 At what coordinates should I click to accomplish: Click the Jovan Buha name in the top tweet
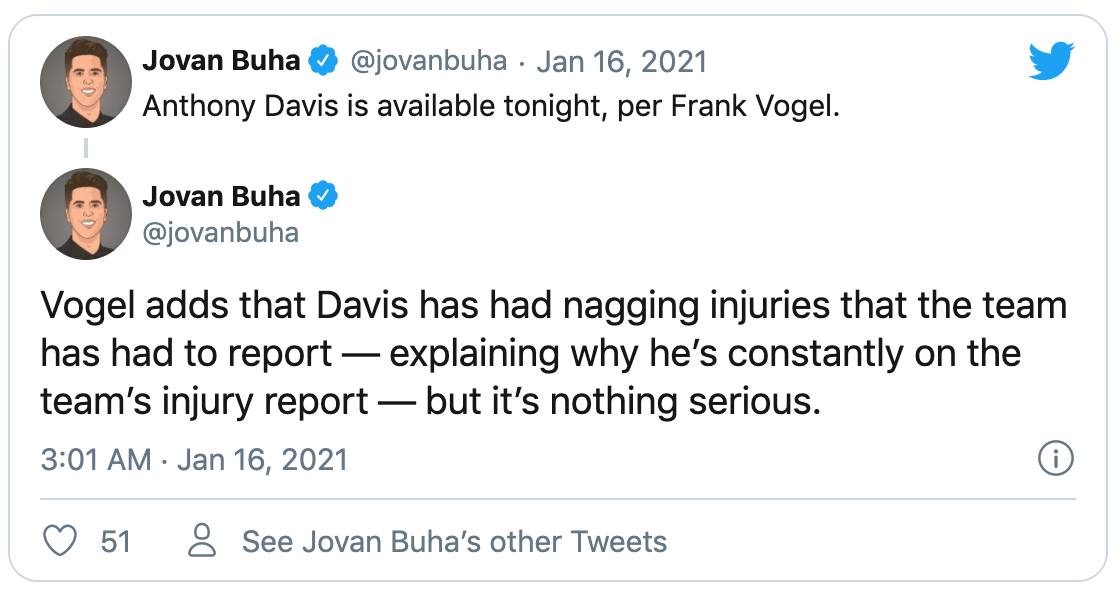(221, 61)
